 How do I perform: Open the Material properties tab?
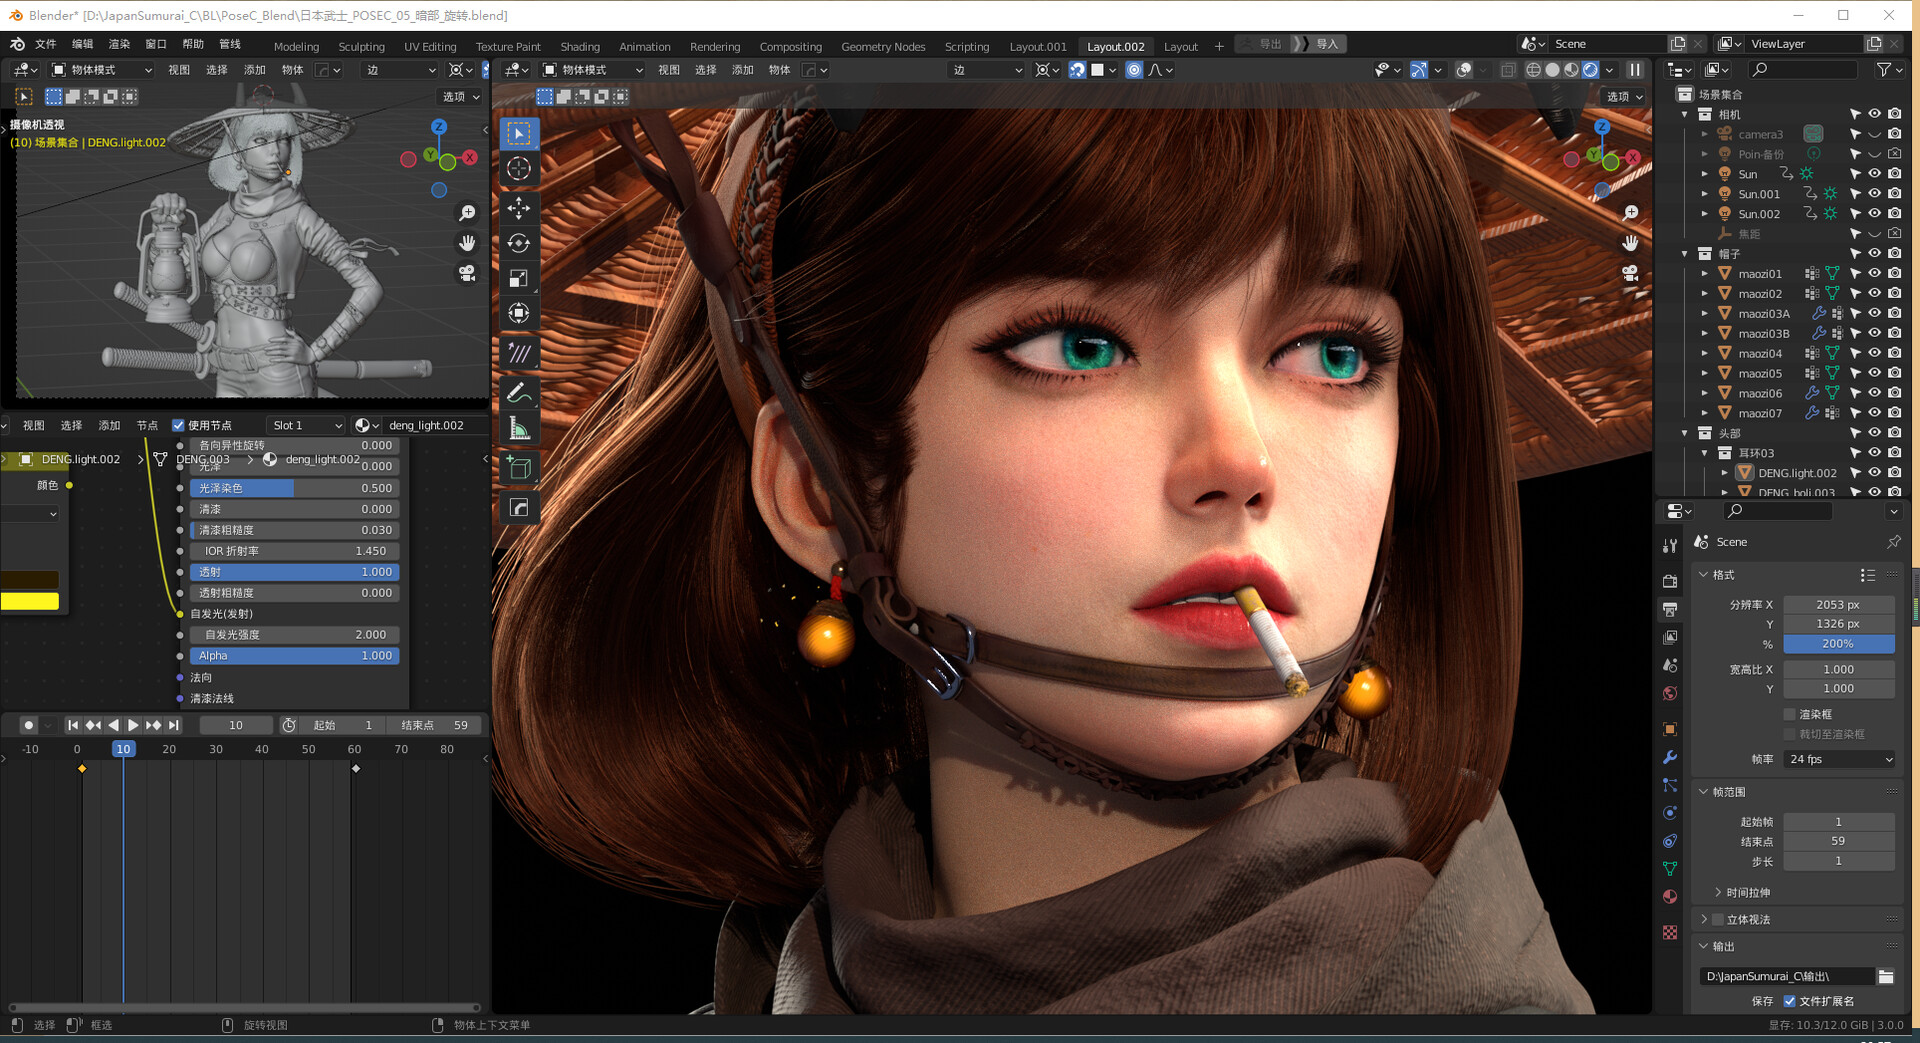coord(1670,896)
